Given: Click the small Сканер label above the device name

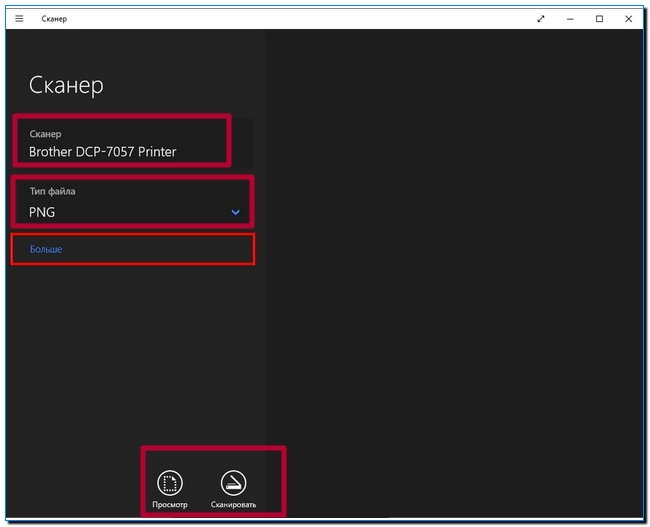Looking at the screenshot, I should [x=45, y=133].
